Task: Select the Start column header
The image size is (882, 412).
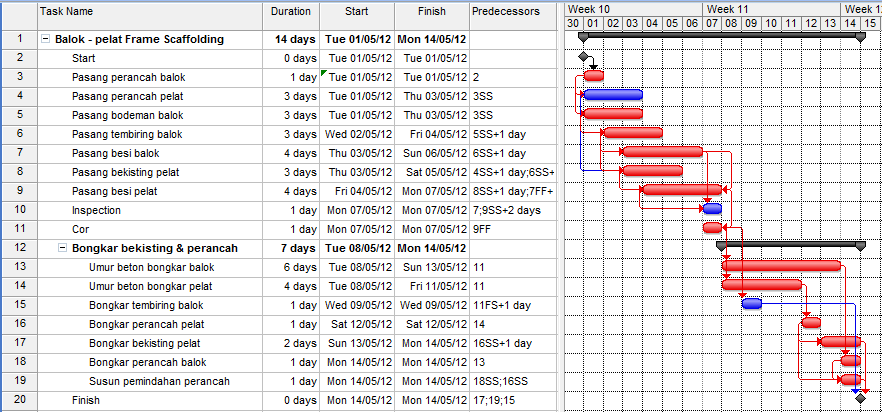Action: (x=356, y=12)
